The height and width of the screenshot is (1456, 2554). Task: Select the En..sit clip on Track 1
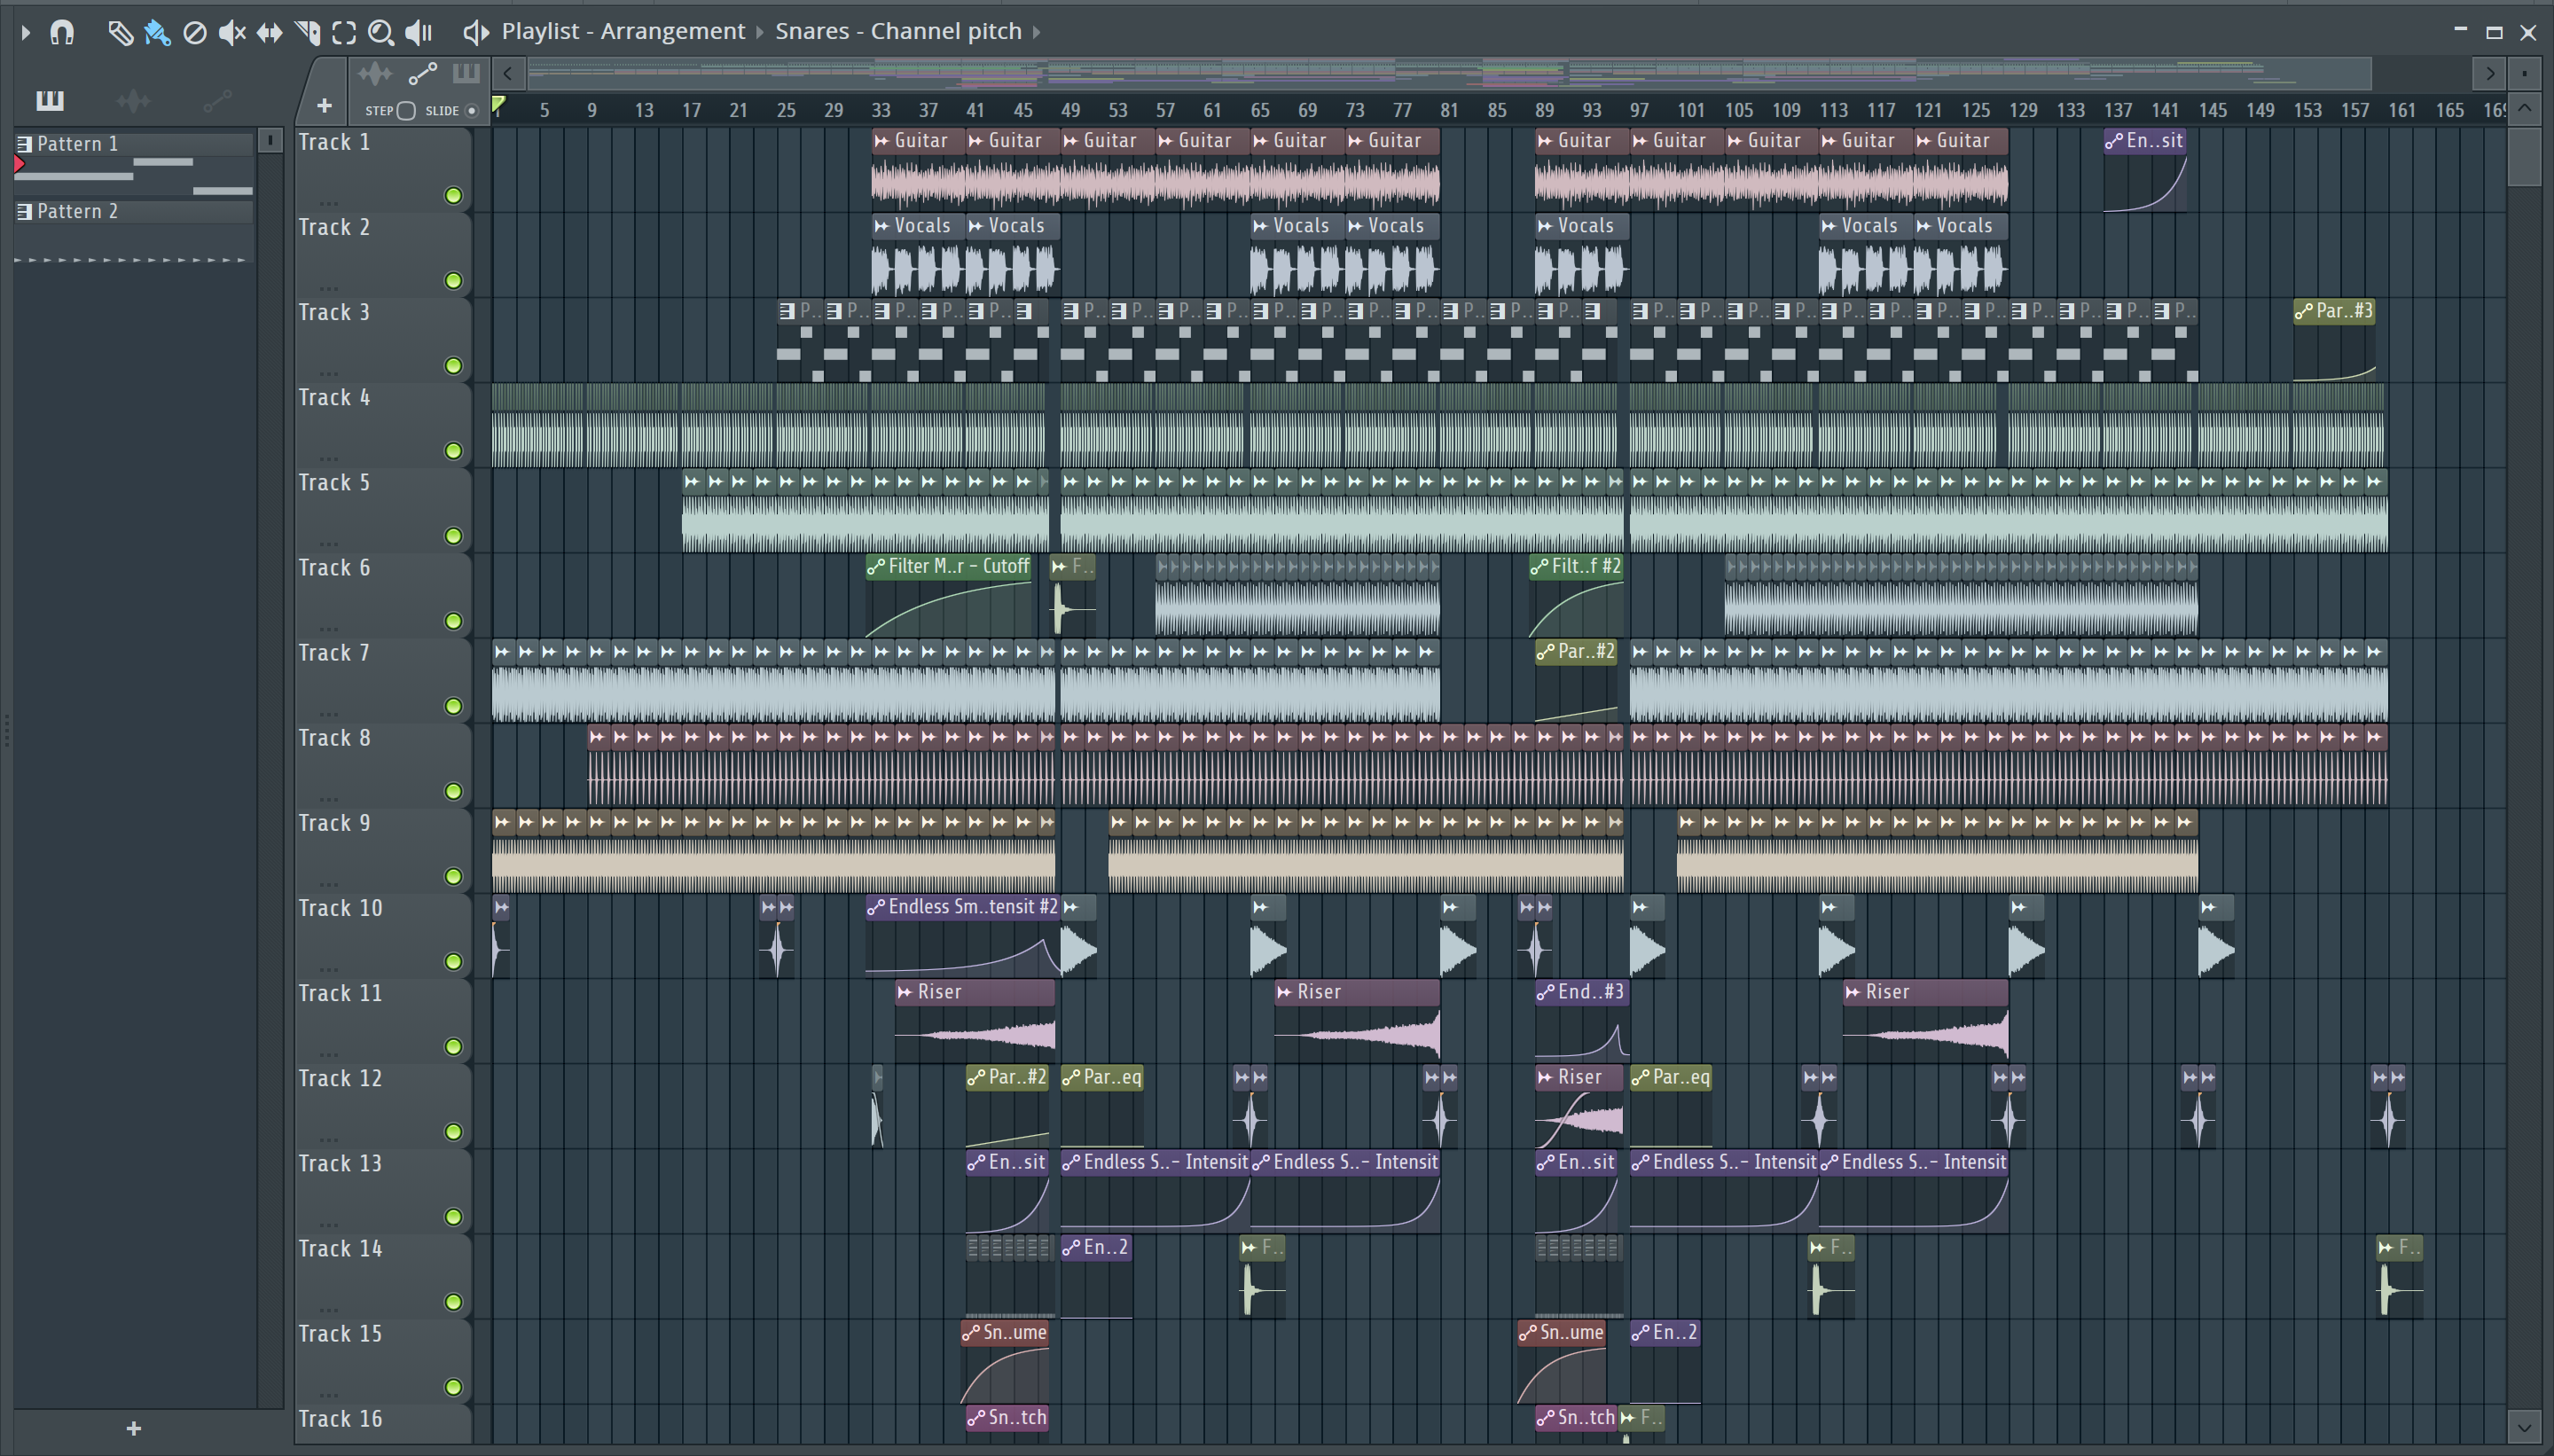(2145, 171)
